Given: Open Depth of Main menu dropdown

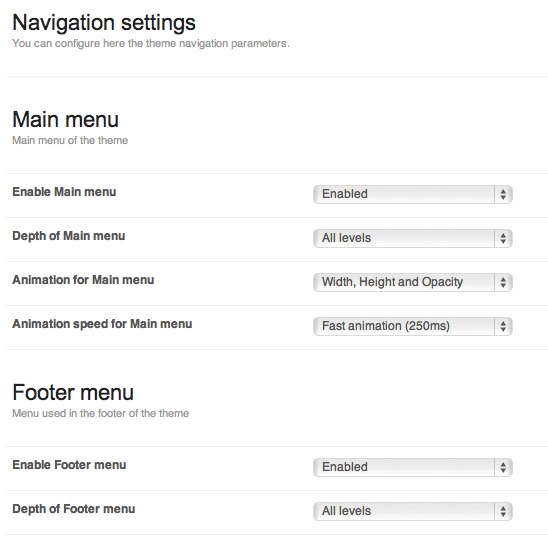Looking at the screenshot, I should coord(413,238).
